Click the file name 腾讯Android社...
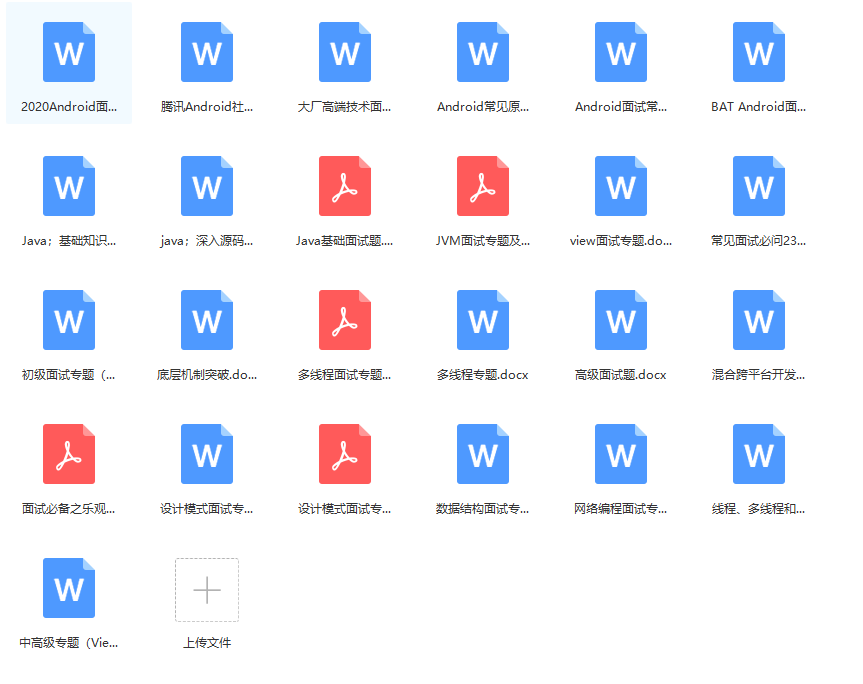Image resolution: width=863 pixels, height=684 pixels. tap(207, 107)
